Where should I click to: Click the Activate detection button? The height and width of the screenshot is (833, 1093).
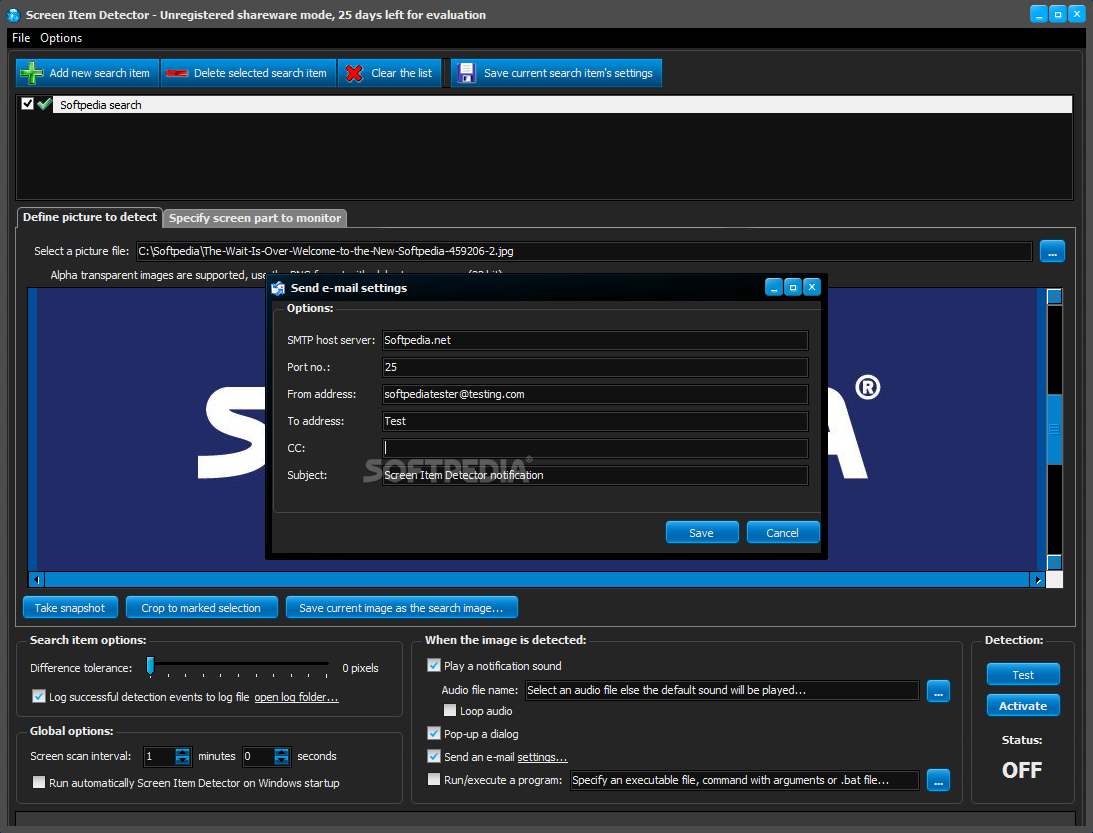[x=1023, y=705]
